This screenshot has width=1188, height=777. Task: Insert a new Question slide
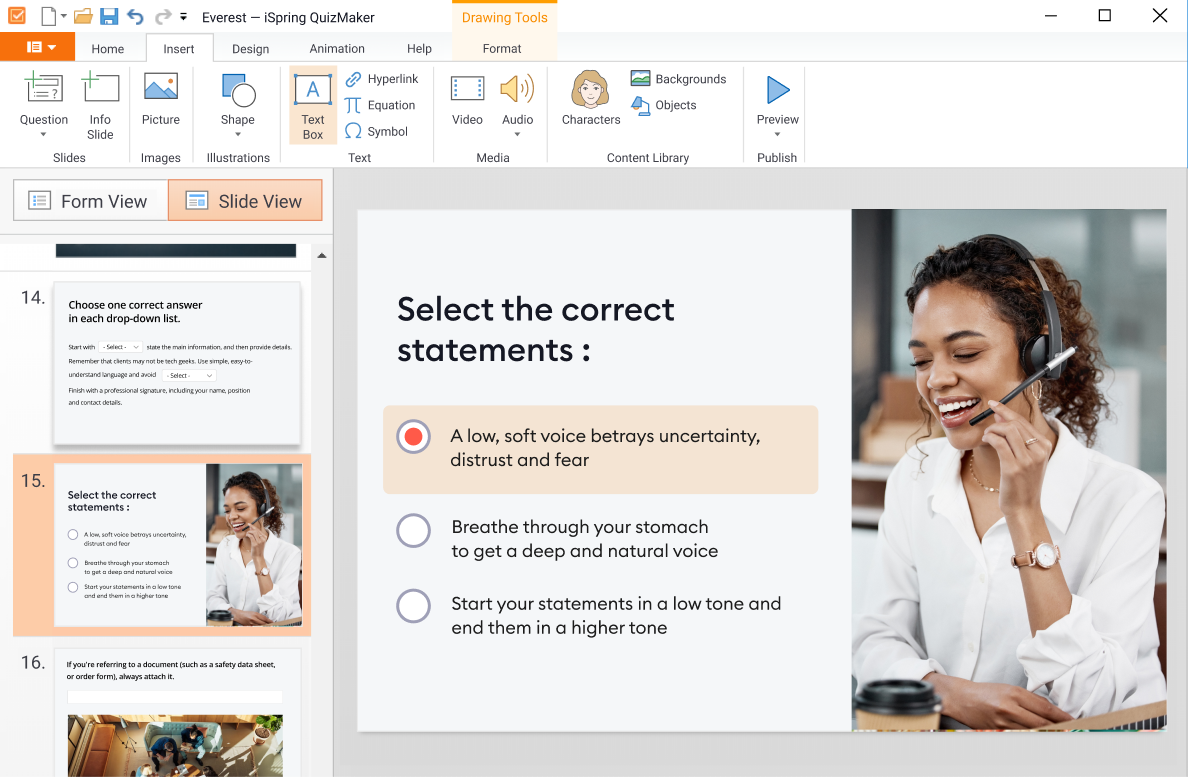(x=44, y=100)
